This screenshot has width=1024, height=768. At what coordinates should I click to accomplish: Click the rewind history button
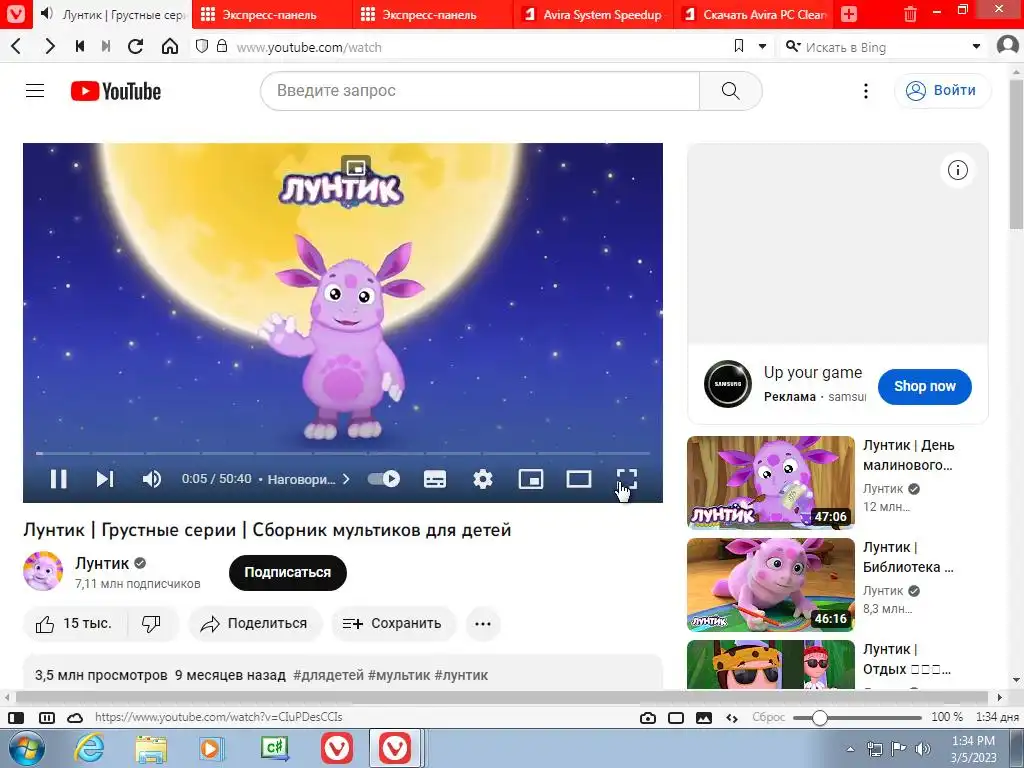80,46
